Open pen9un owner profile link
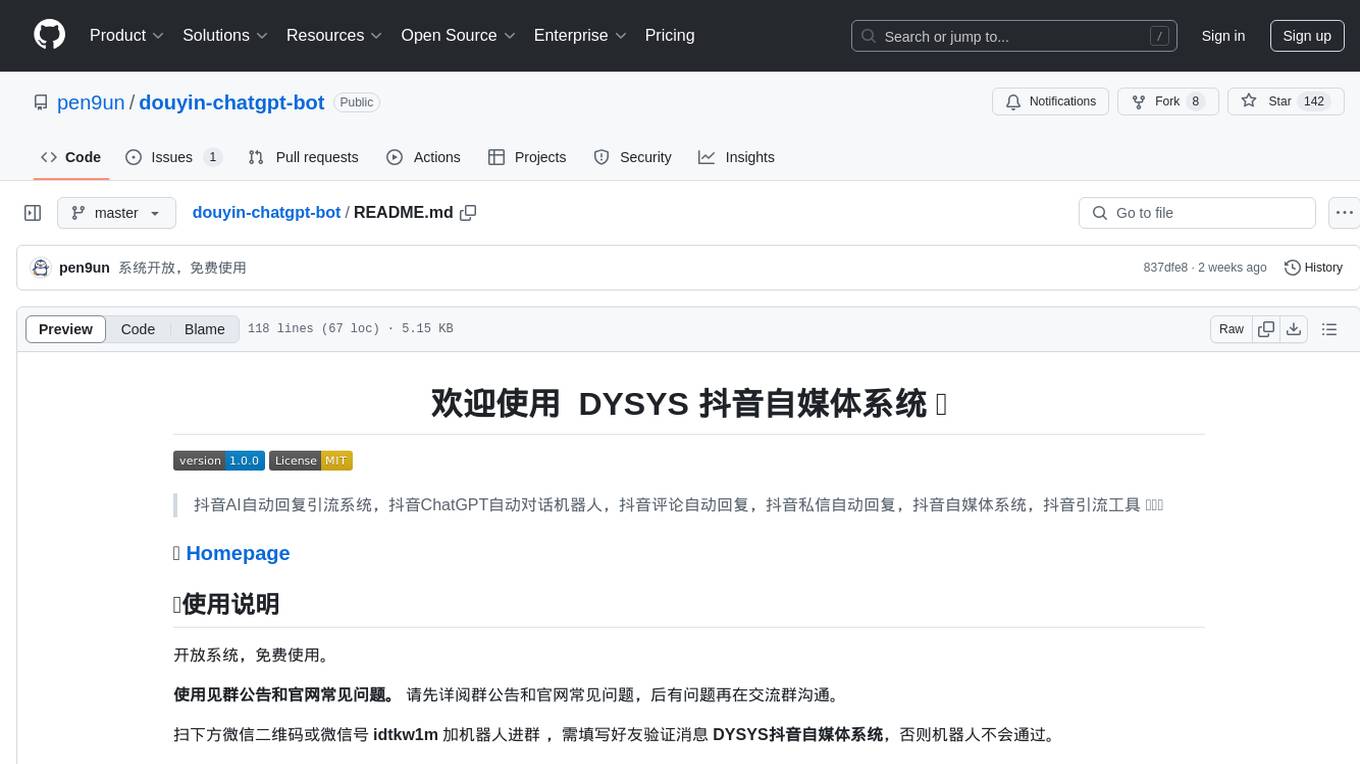 91,102
